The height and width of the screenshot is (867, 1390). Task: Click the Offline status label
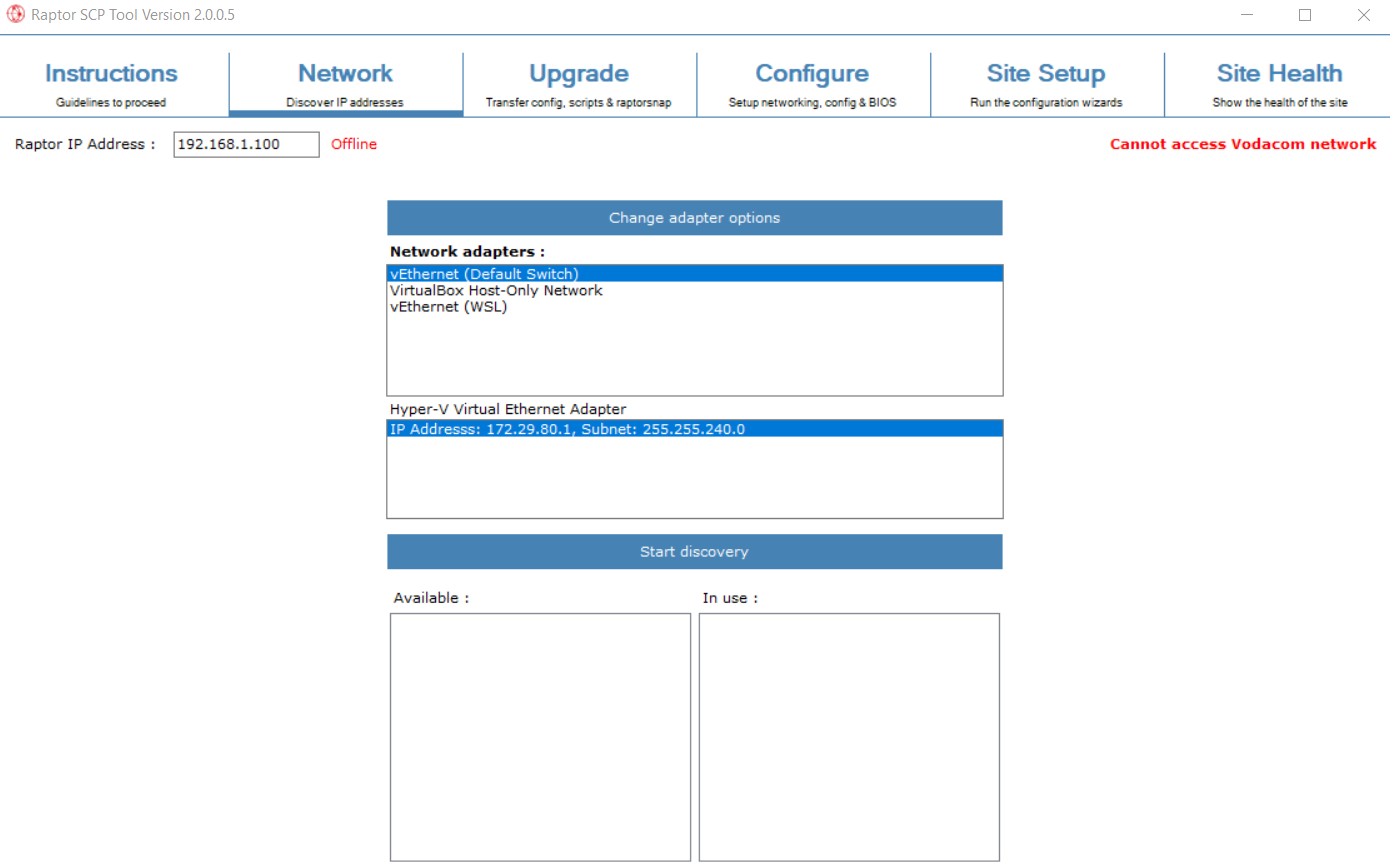pyautogui.click(x=353, y=144)
